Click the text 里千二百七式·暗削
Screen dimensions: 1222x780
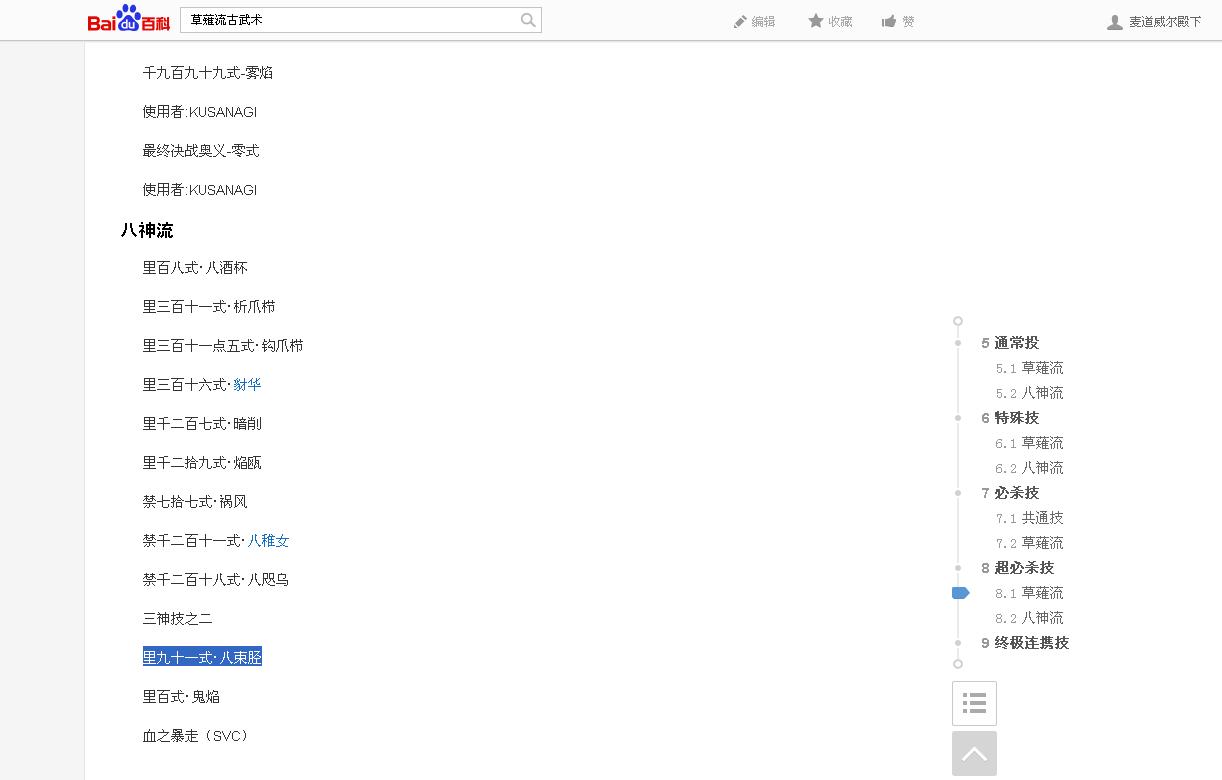click(x=202, y=424)
